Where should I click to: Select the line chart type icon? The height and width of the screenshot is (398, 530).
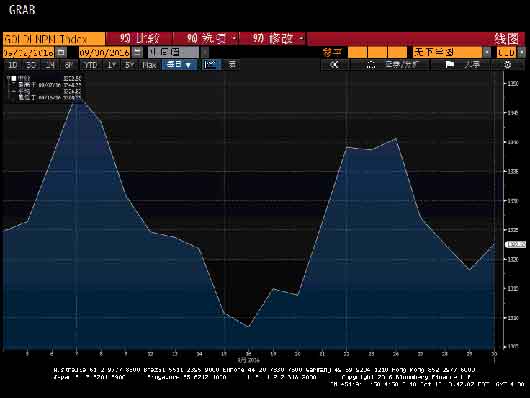(x=211, y=65)
